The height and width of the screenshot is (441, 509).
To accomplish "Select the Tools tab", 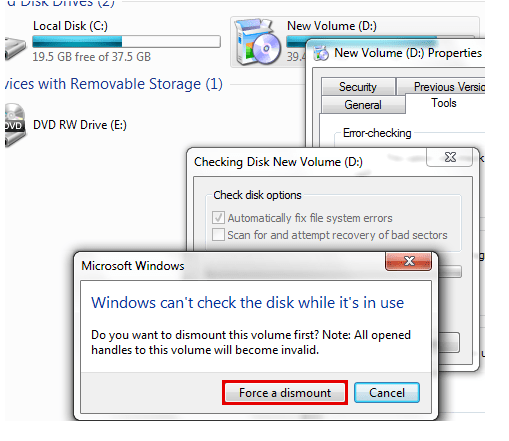I will (x=444, y=103).
